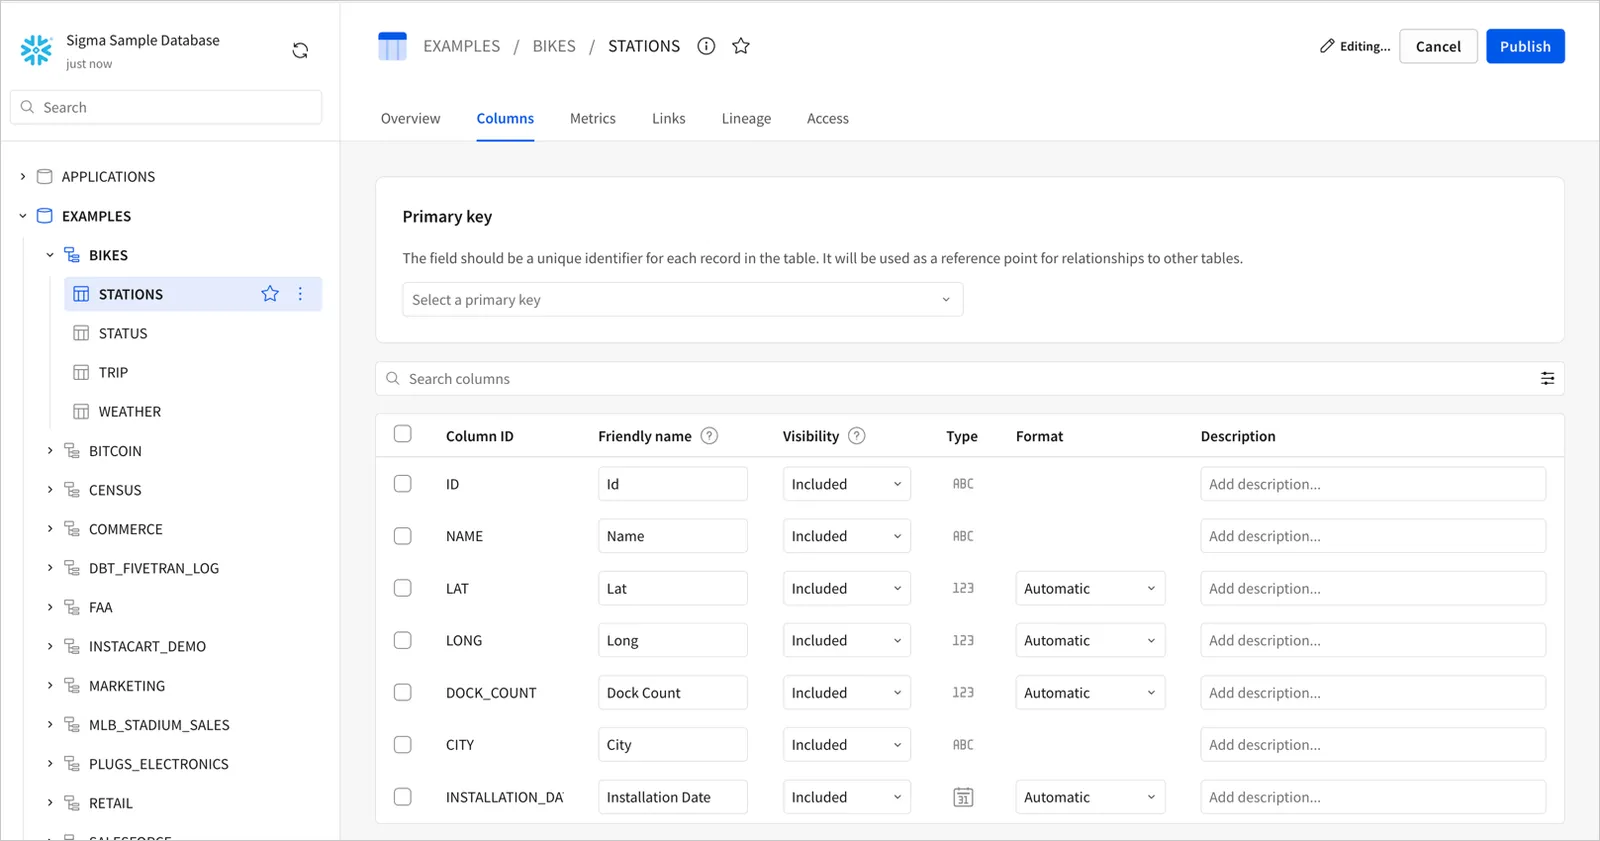Click the Friendly name help icon
1600x841 pixels.
point(709,436)
